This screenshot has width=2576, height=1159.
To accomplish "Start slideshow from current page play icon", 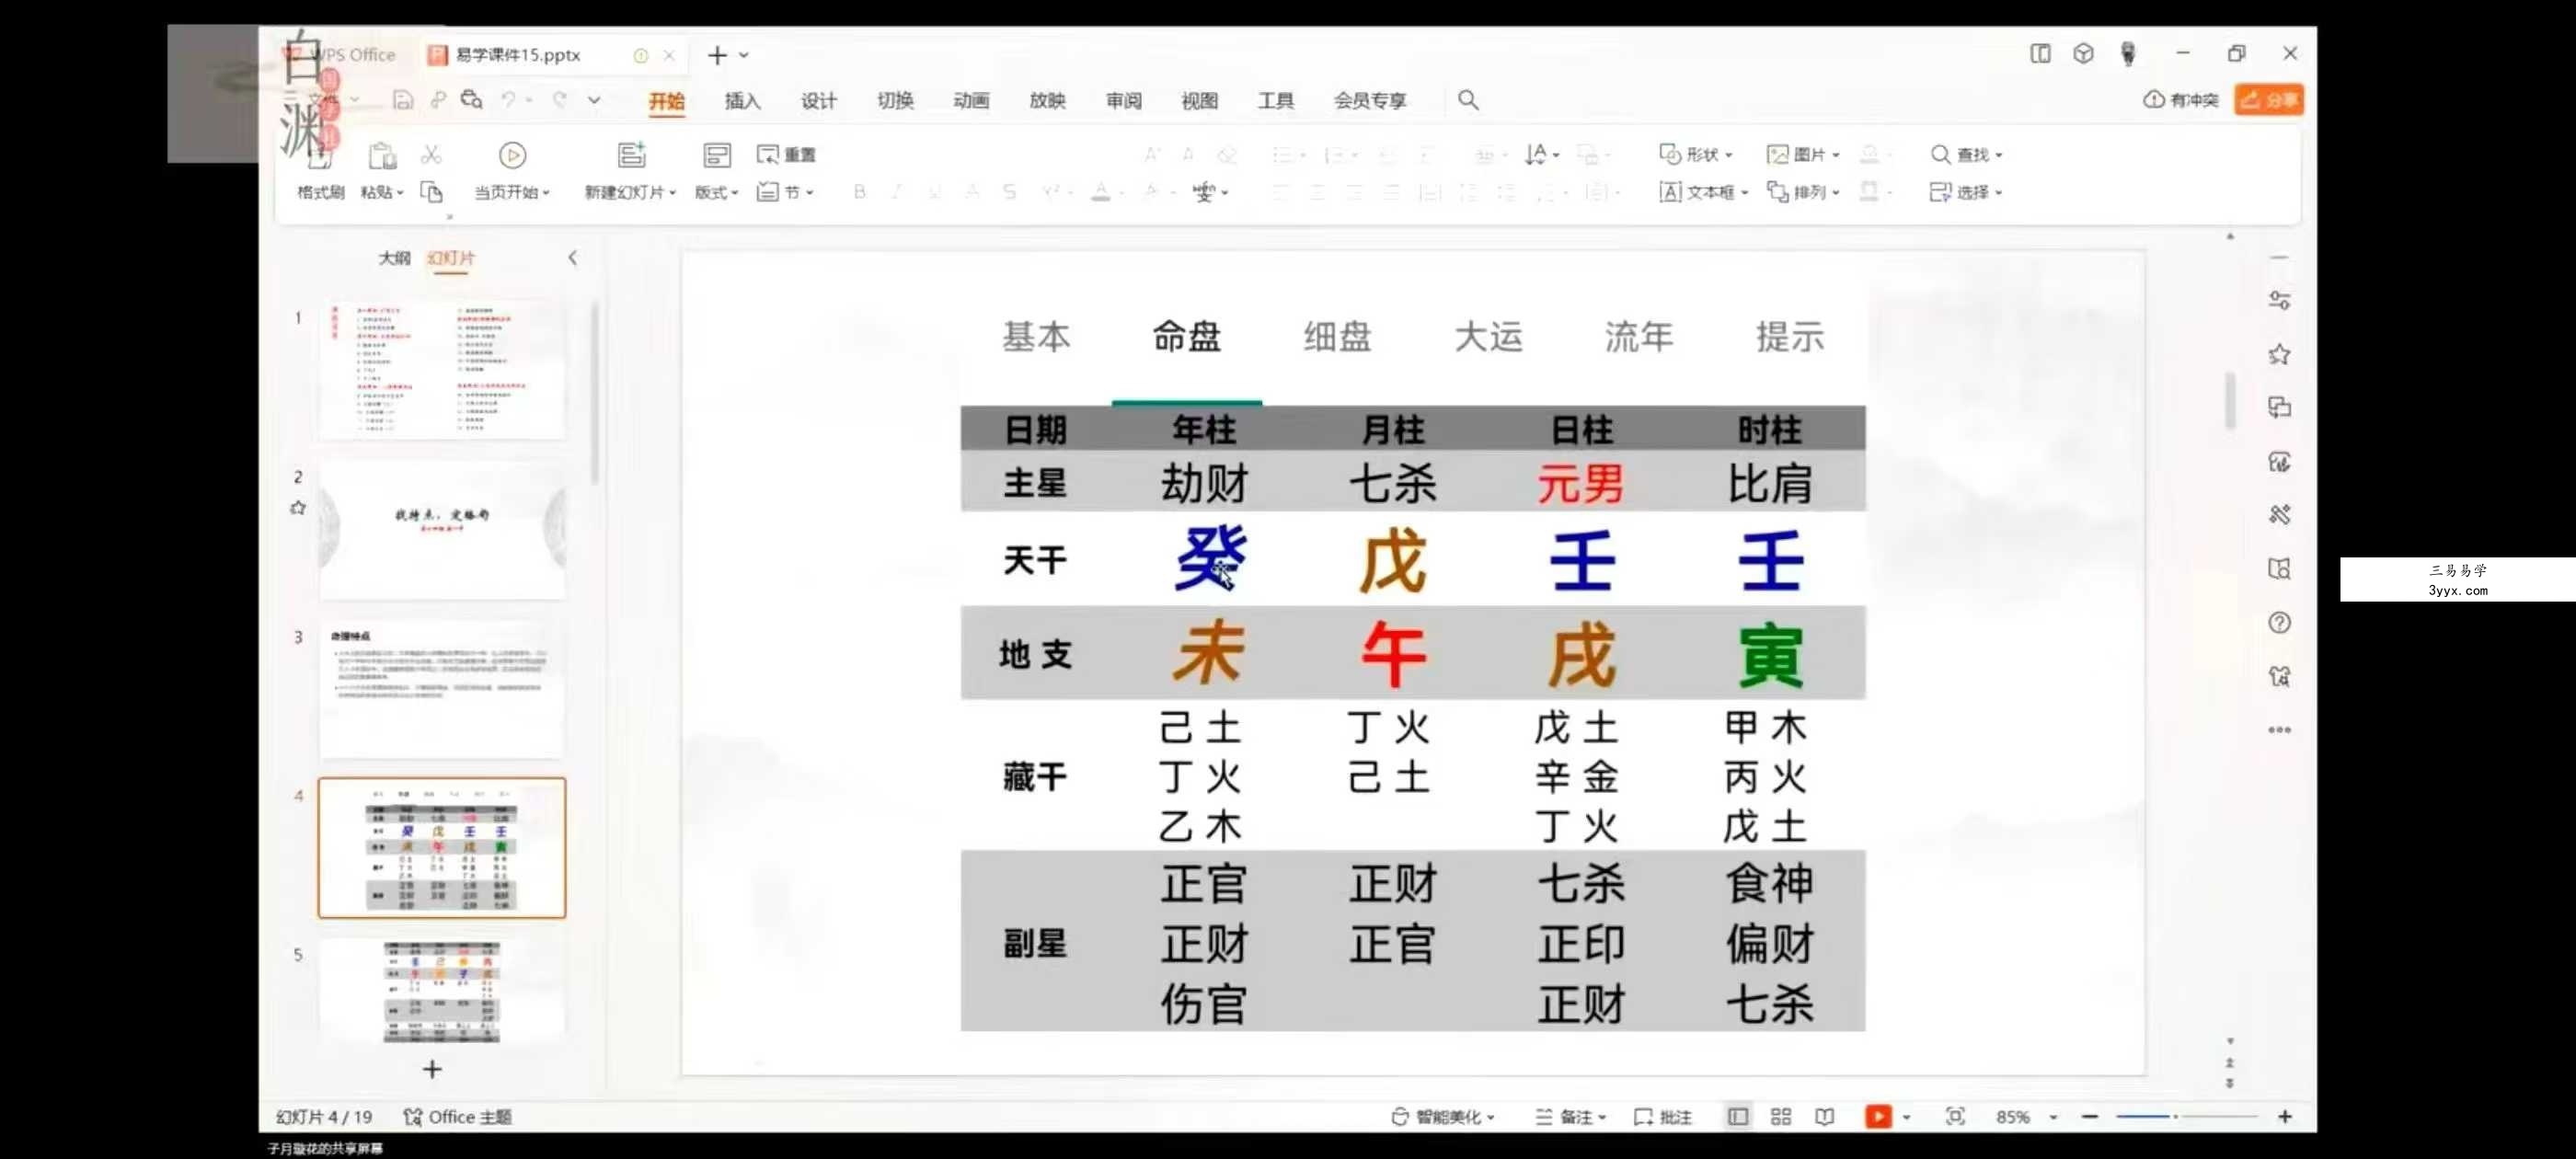I will 512,155.
